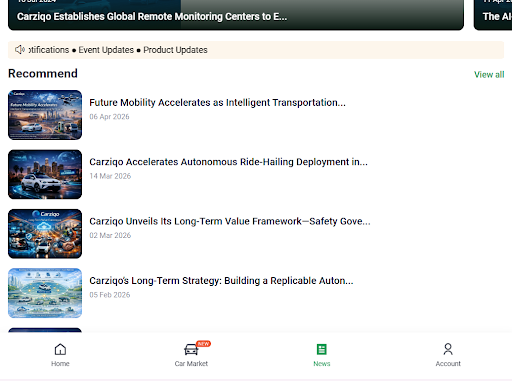Open Autonomous Ride-Hailing article thumbnail
512x381 pixels.
pyautogui.click(x=45, y=174)
